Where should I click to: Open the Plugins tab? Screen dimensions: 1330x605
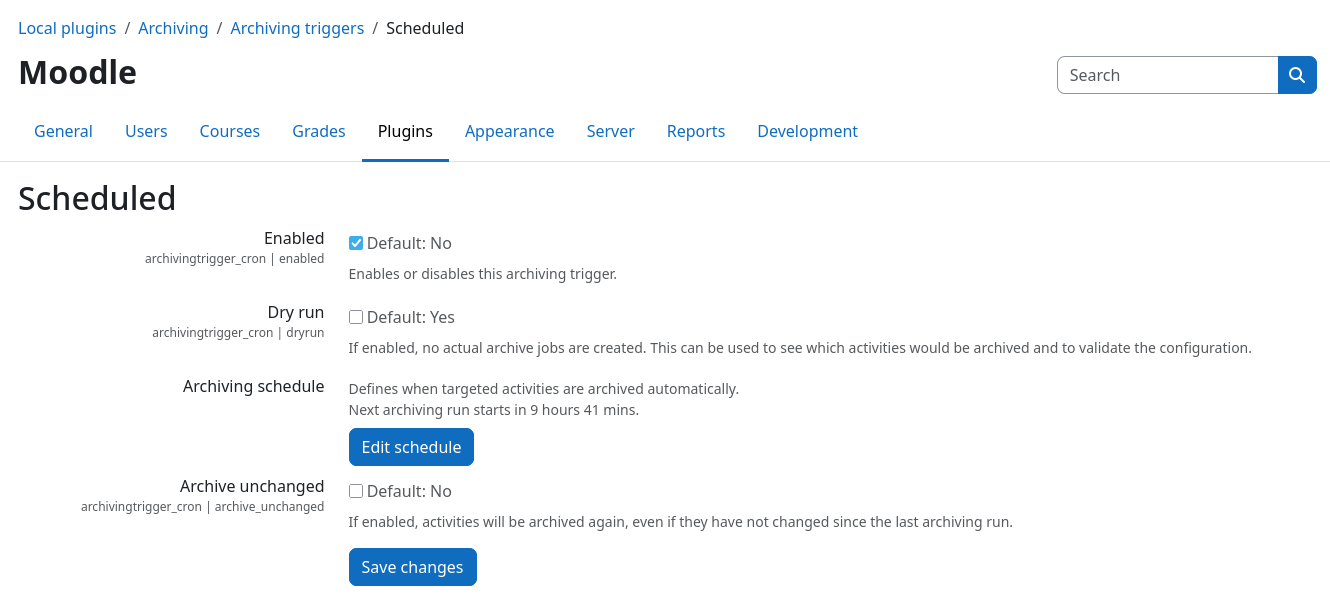point(405,131)
